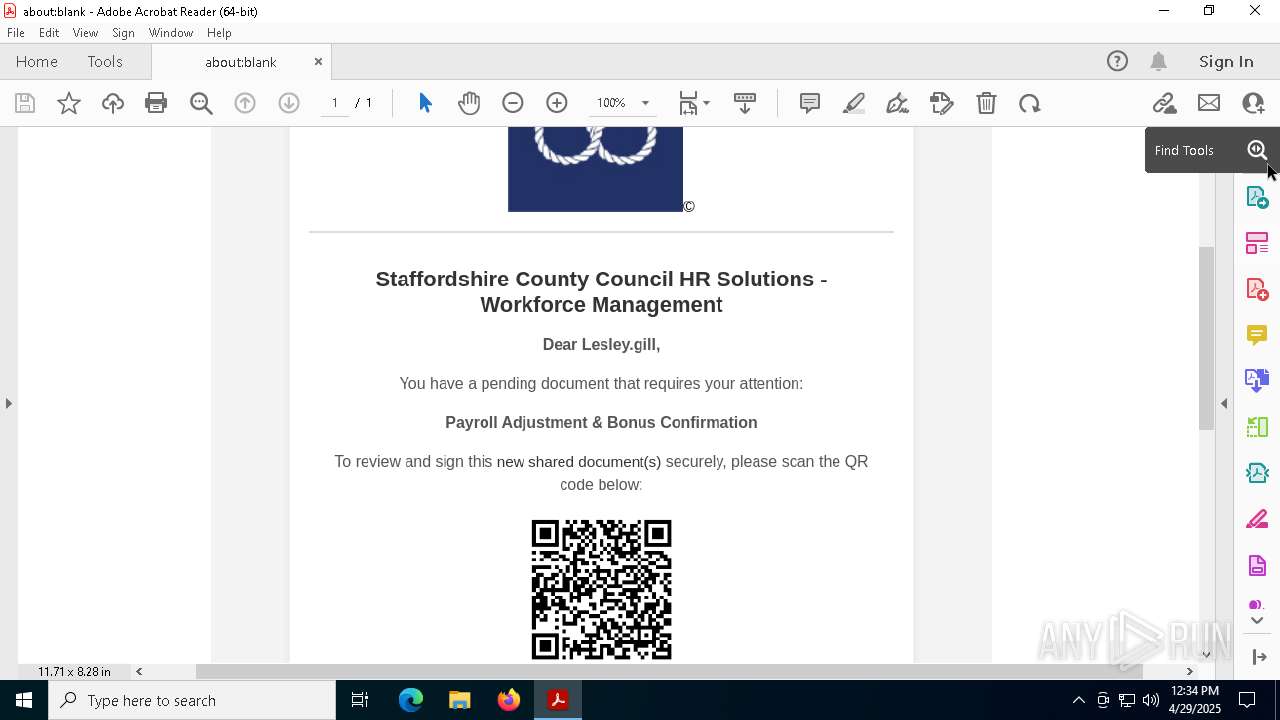Collapse the right tools pane arrow
The width and height of the screenshot is (1280, 720).
point(1224,403)
